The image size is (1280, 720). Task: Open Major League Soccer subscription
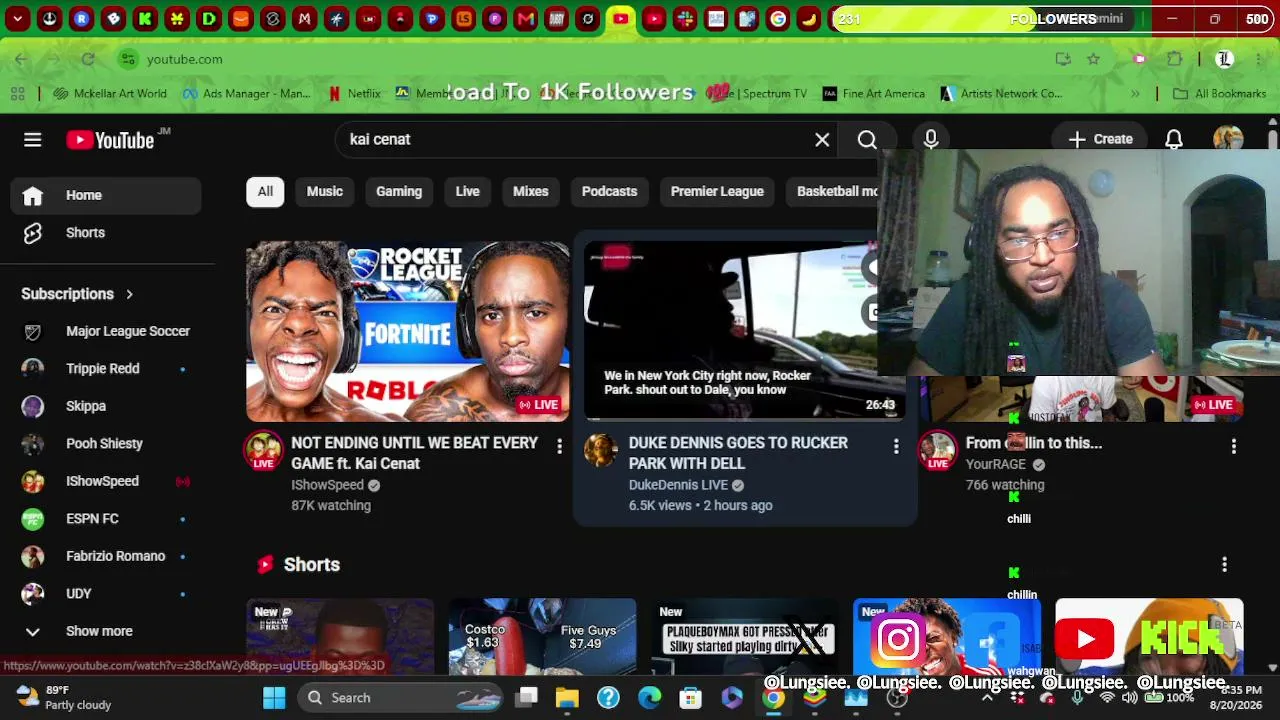pos(106,331)
